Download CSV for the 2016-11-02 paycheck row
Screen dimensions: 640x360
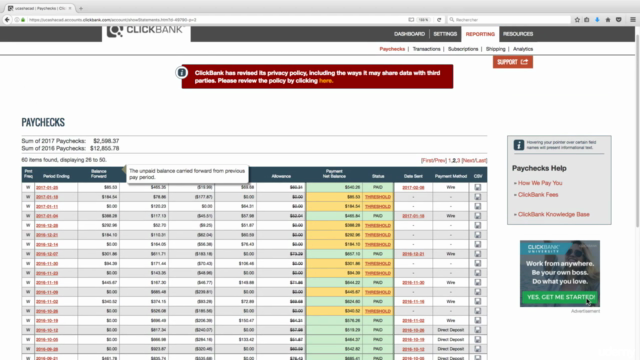coord(478,302)
